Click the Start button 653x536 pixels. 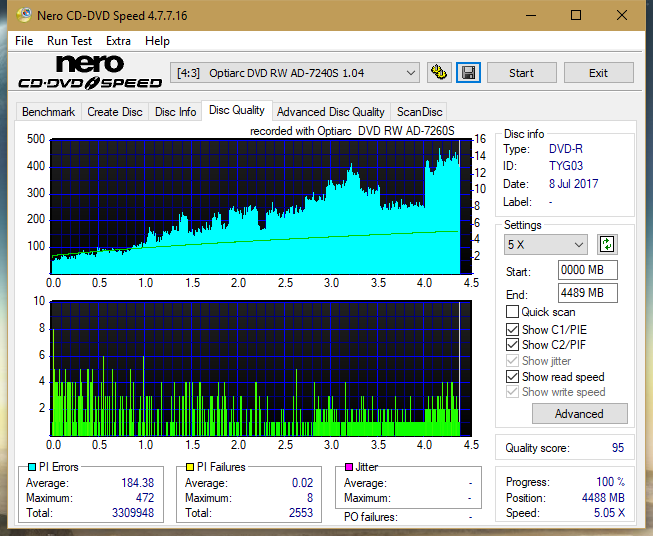(x=521, y=73)
